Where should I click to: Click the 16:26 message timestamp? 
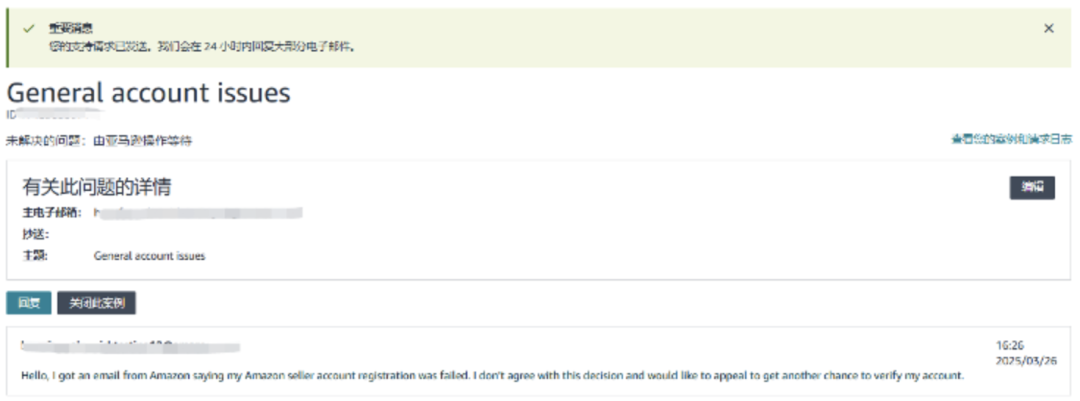[x=1009, y=345]
